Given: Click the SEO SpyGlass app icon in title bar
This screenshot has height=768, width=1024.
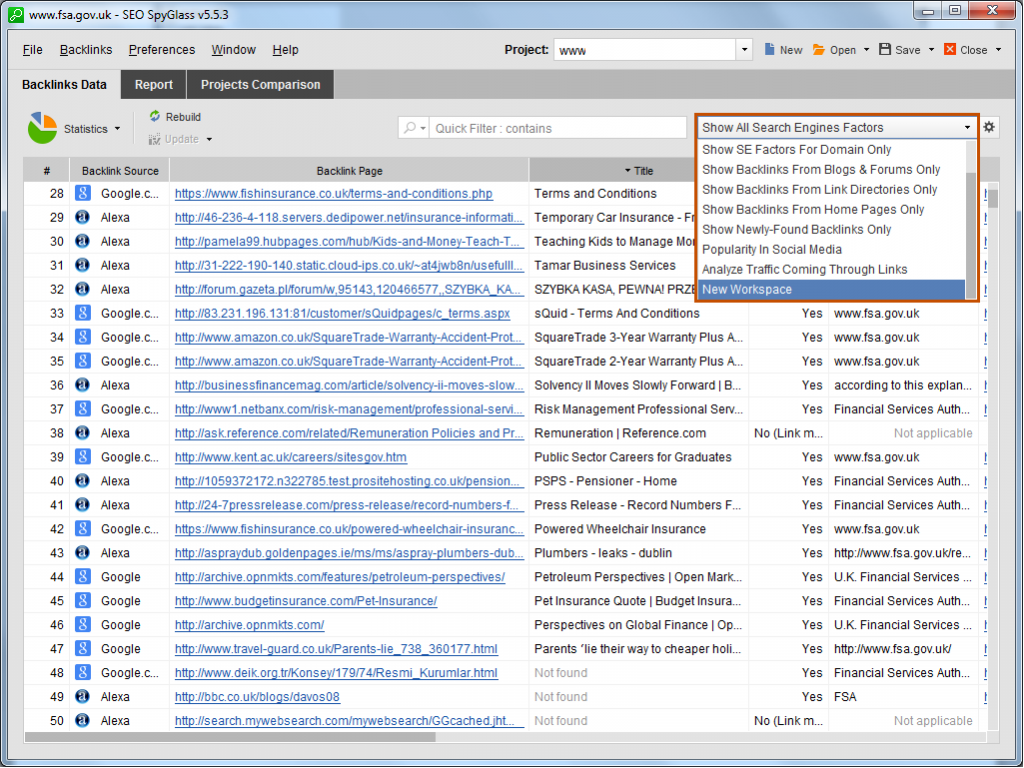Looking at the screenshot, I should click(x=15, y=14).
